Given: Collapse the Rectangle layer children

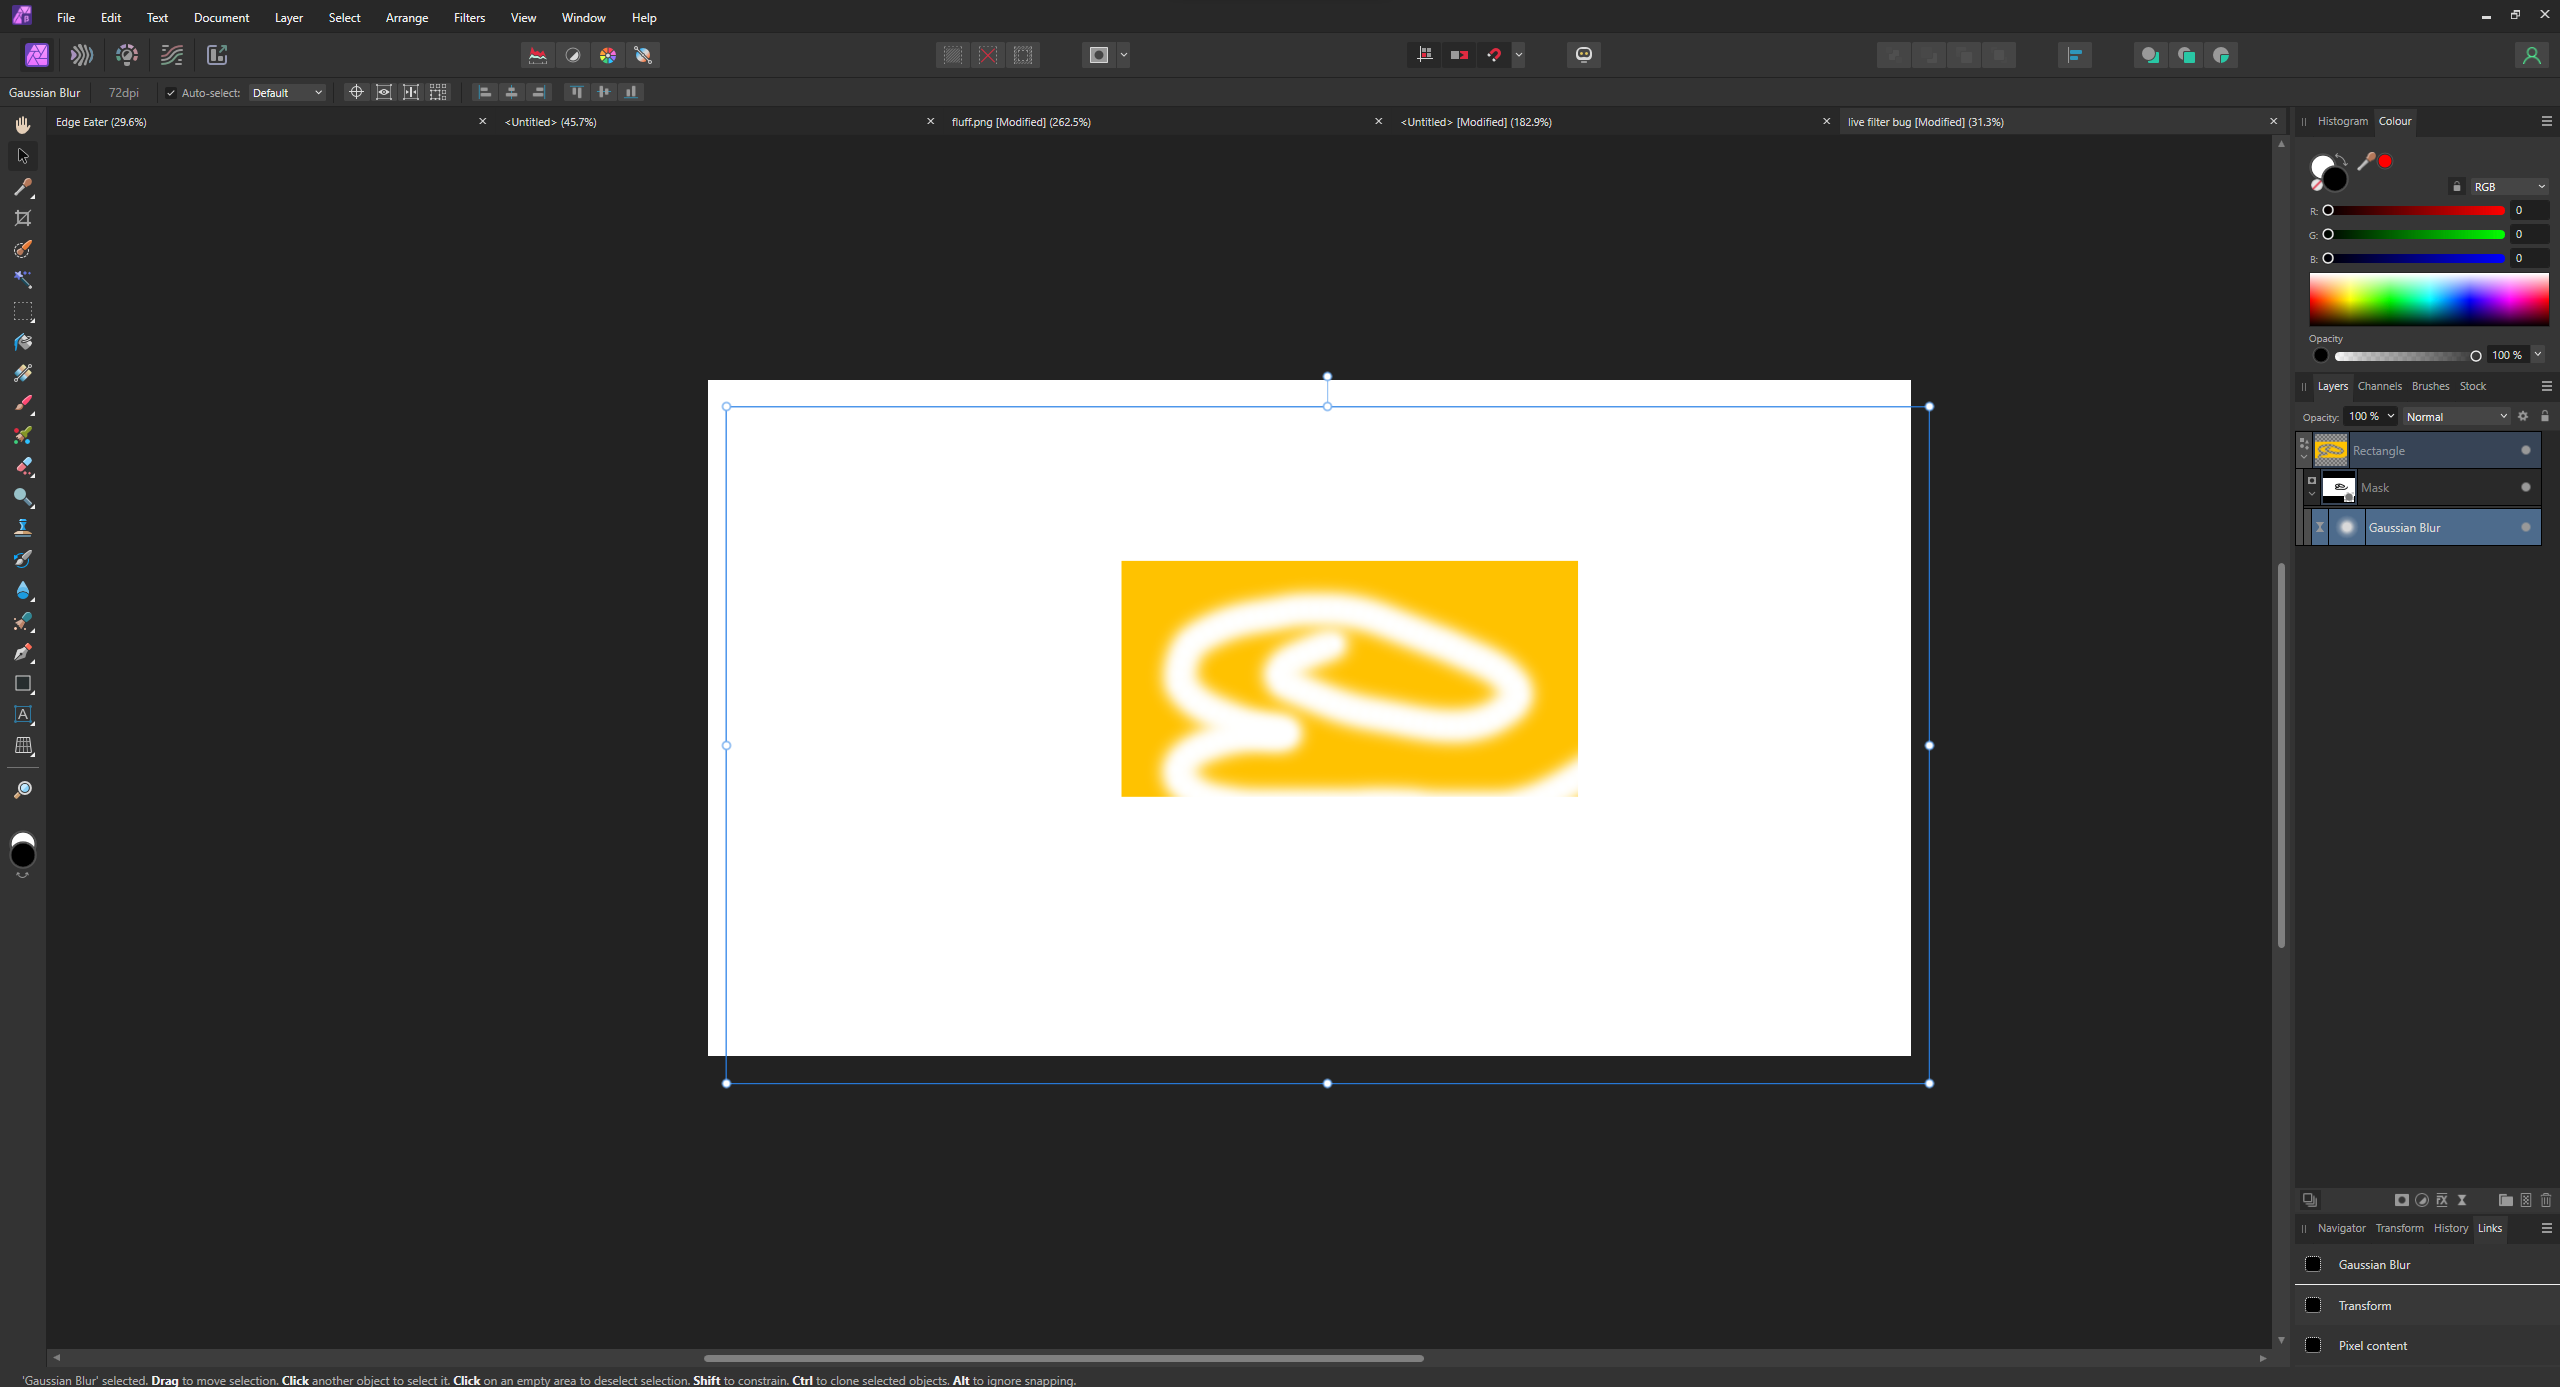Looking at the screenshot, I should 2305,456.
